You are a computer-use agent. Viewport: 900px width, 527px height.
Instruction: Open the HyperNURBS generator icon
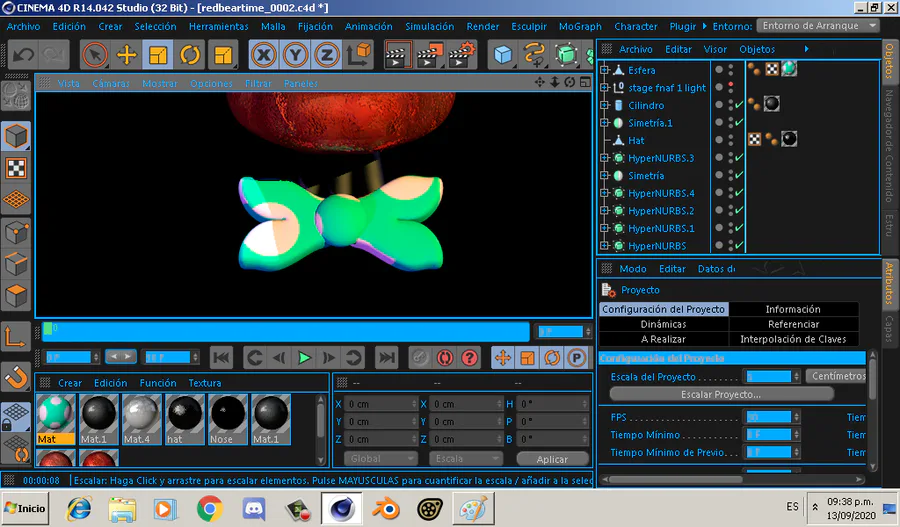point(566,55)
